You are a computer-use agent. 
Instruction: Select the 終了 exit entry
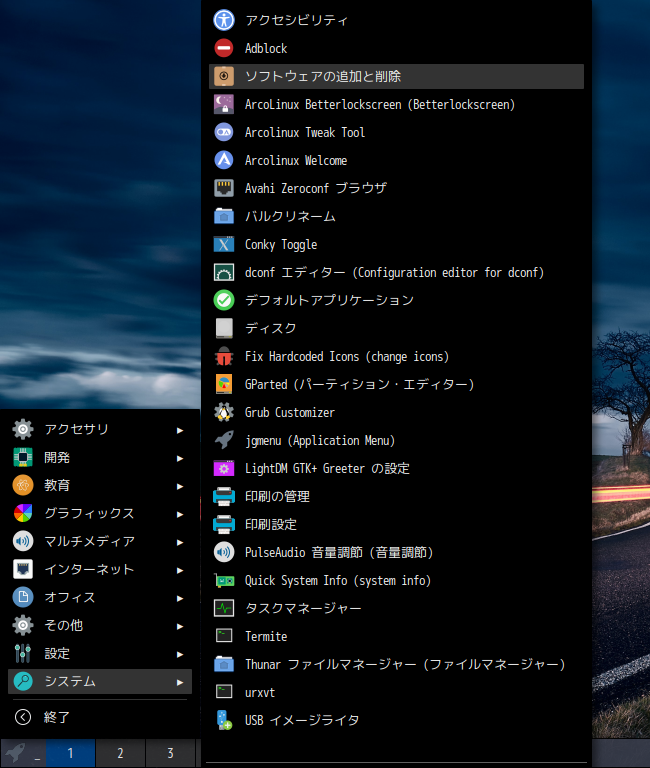pyautogui.click(x=100, y=717)
